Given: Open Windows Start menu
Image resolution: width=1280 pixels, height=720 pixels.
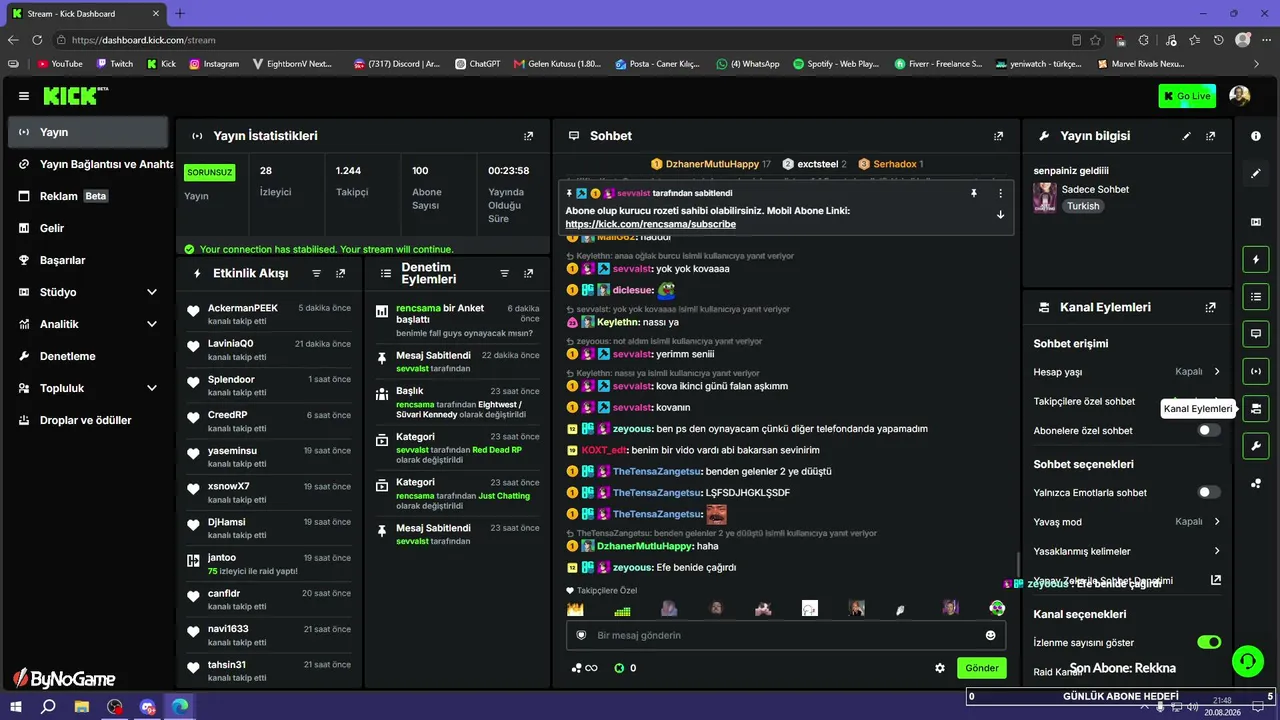Looking at the screenshot, I should 17,706.
